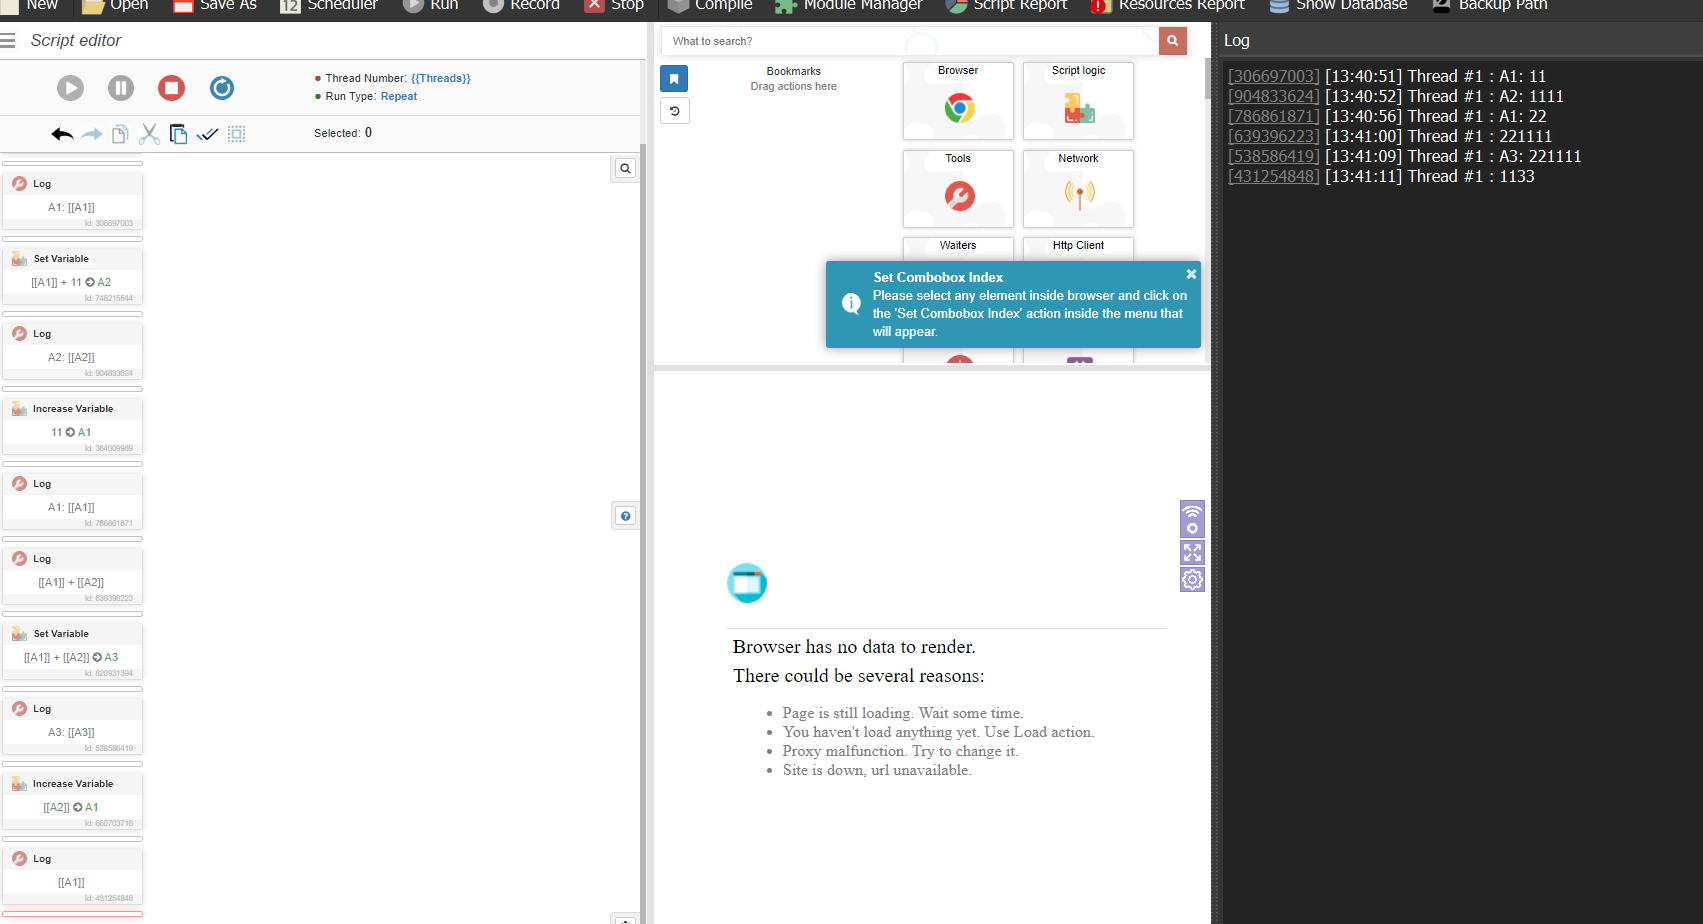Pause the script execution
This screenshot has height=924, width=1703.
(121, 88)
